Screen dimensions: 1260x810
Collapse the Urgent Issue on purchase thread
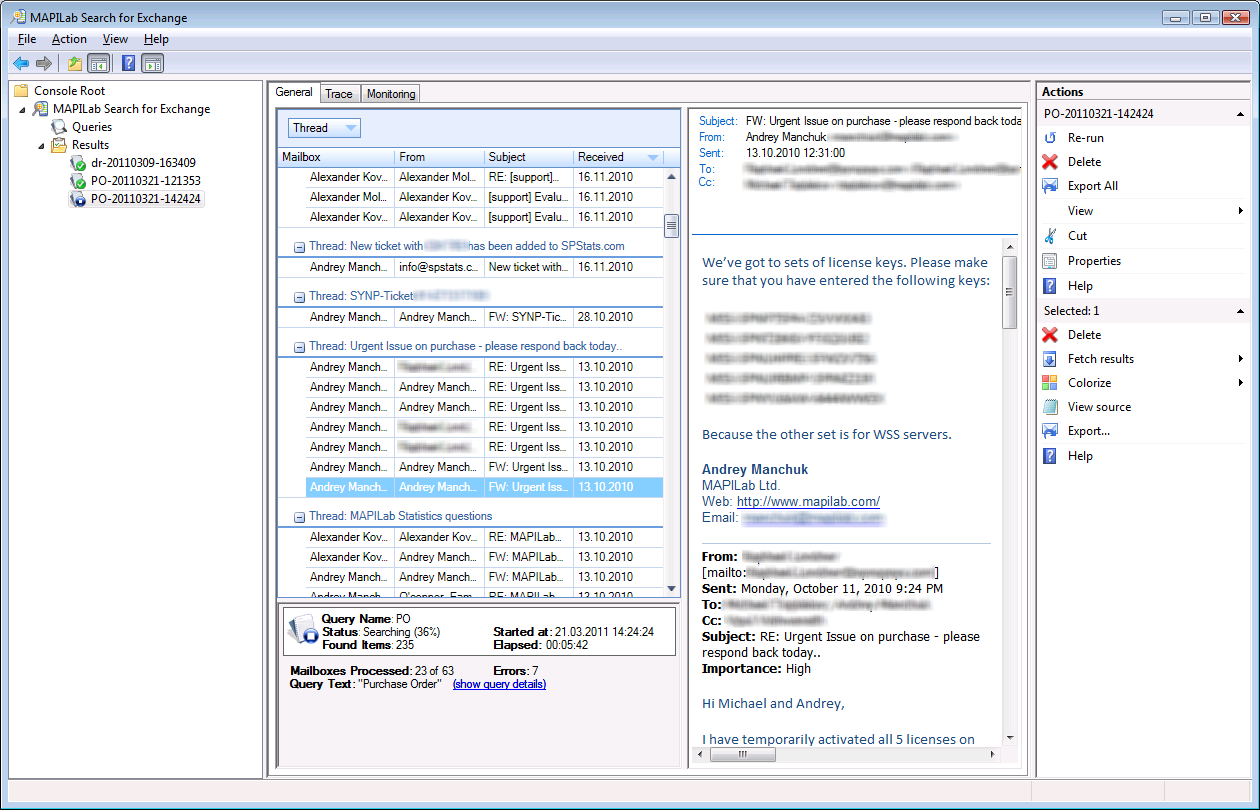pyautogui.click(x=299, y=347)
